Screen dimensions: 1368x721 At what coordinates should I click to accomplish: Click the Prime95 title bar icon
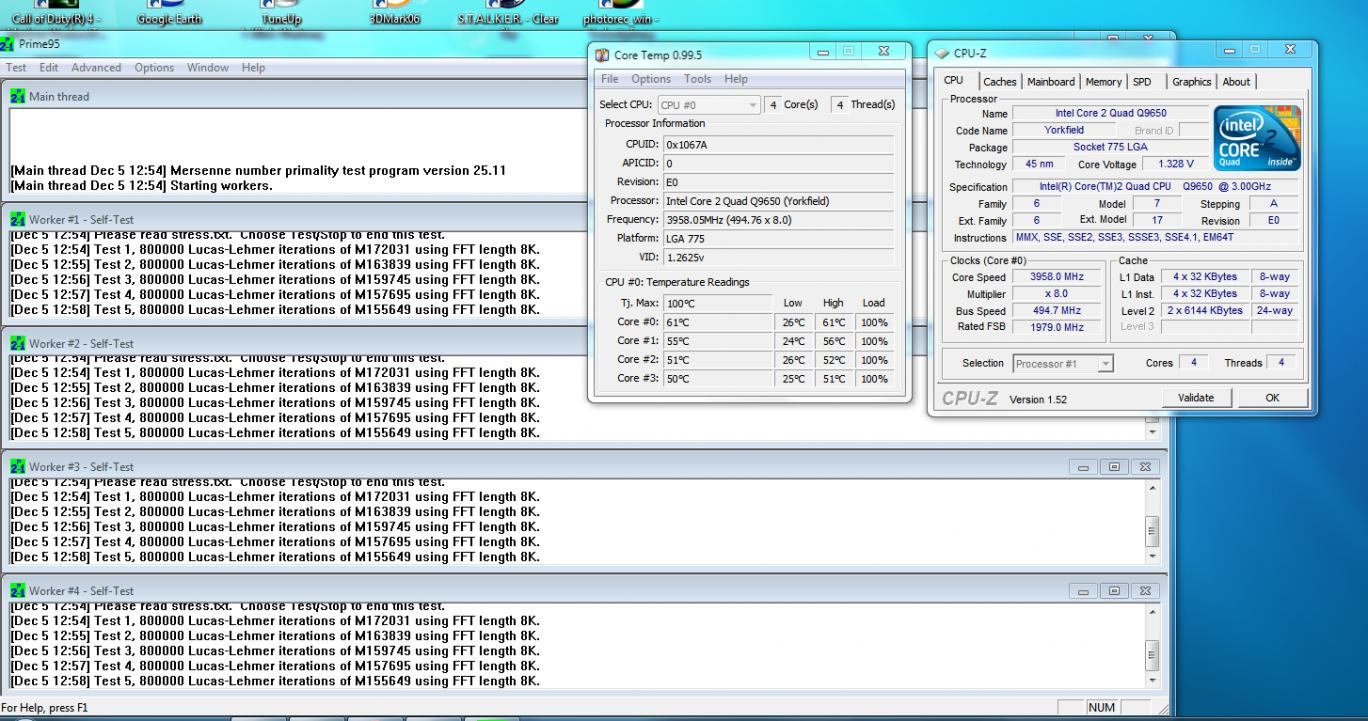8,44
